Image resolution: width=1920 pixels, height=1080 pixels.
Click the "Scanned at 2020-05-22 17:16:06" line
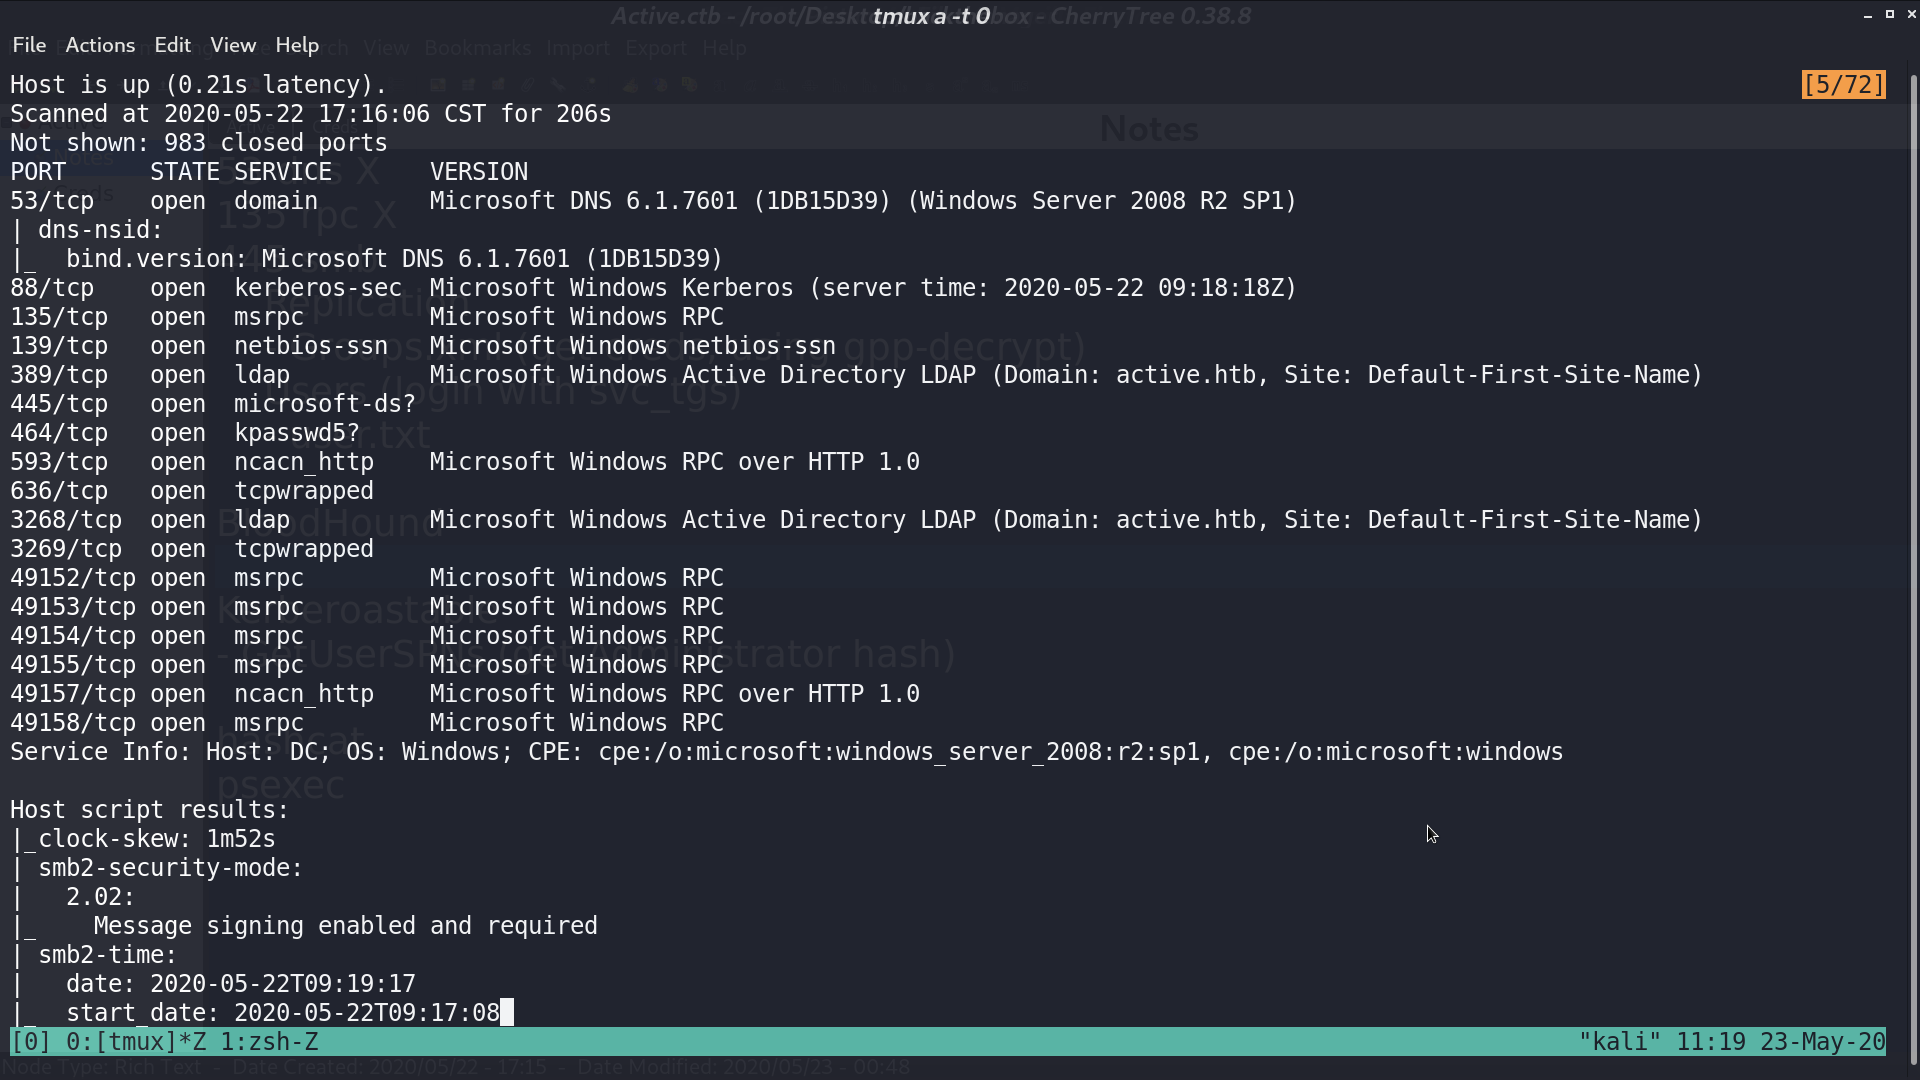[311, 114]
